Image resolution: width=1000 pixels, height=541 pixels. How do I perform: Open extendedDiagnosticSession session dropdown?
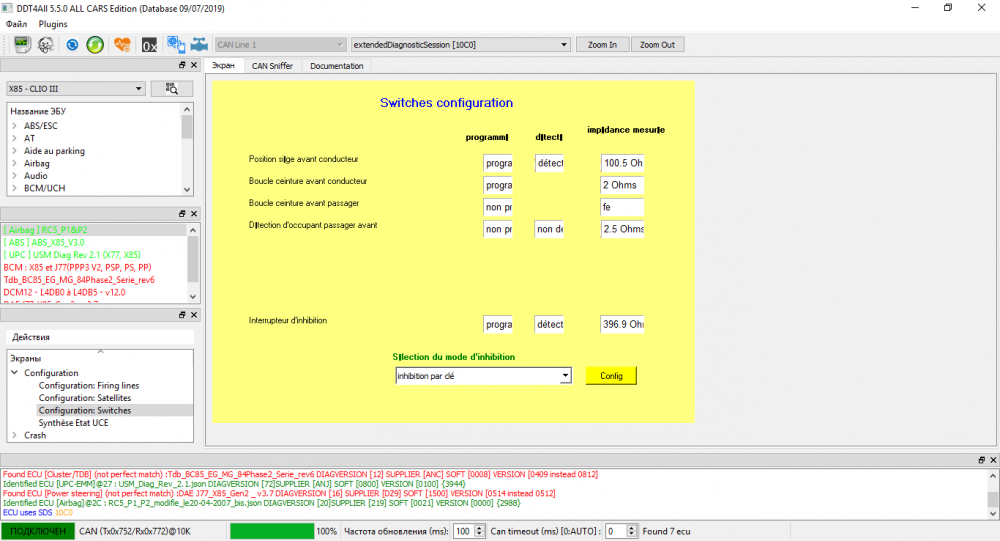pos(460,45)
